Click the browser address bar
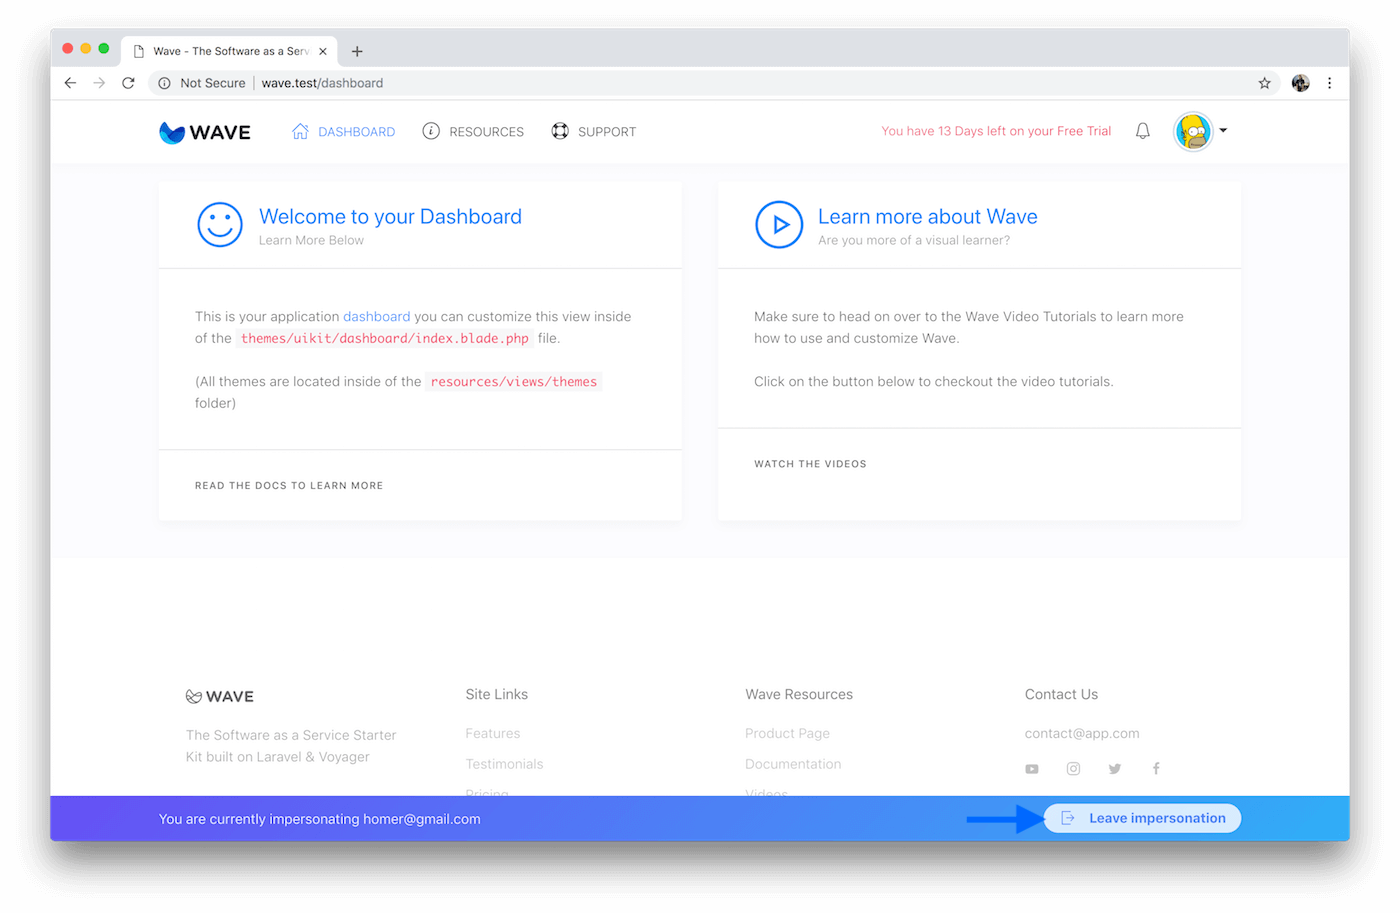This screenshot has height=913, width=1400. click(700, 83)
